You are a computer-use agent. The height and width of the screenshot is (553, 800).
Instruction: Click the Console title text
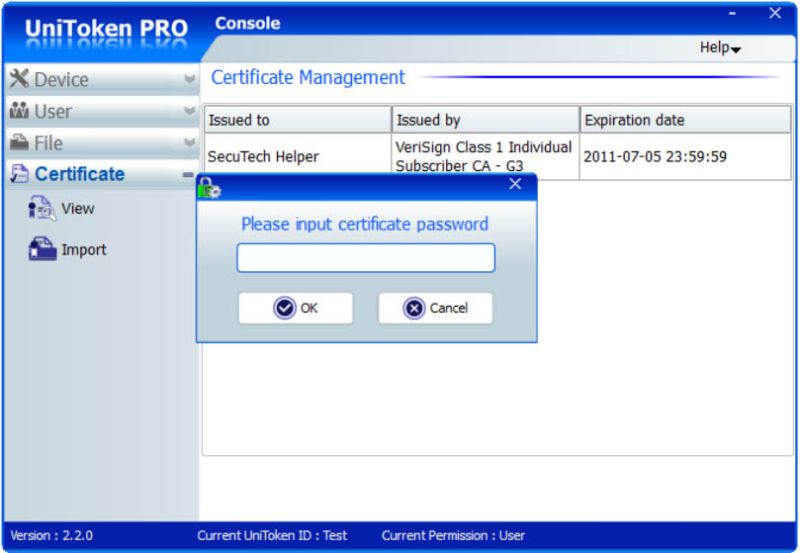click(247, 23)
